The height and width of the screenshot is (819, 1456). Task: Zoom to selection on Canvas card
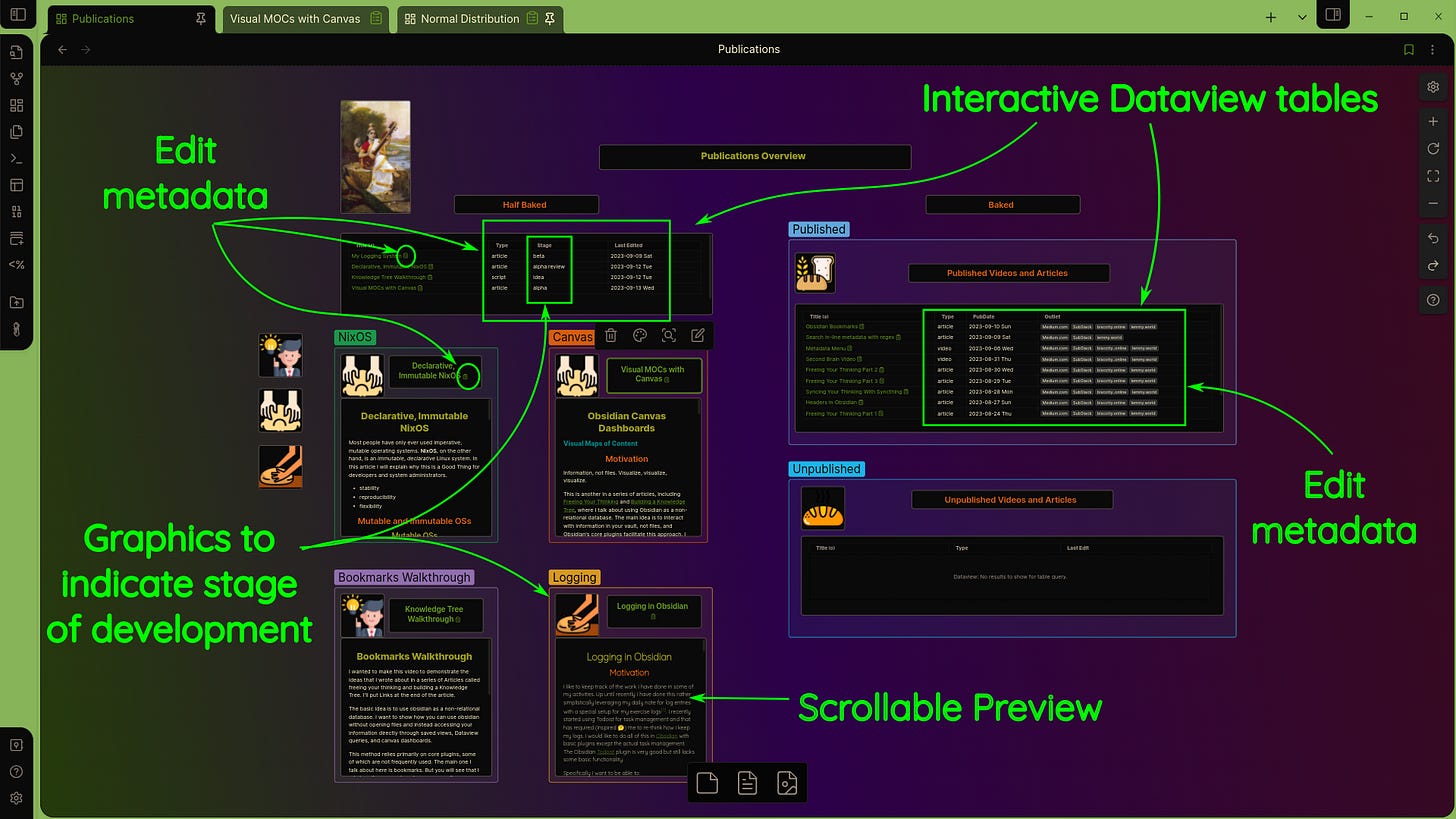[x=669, y=336]
